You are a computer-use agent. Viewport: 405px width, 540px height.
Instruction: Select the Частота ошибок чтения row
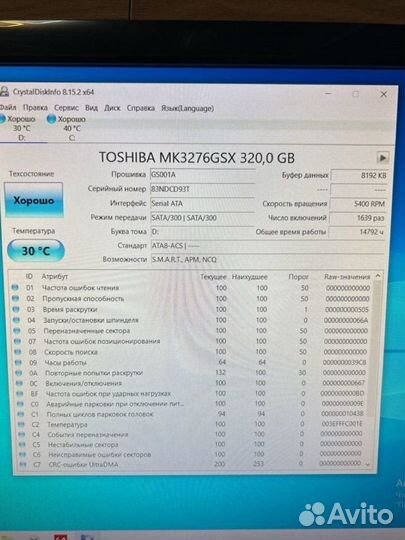pos(191,288)
